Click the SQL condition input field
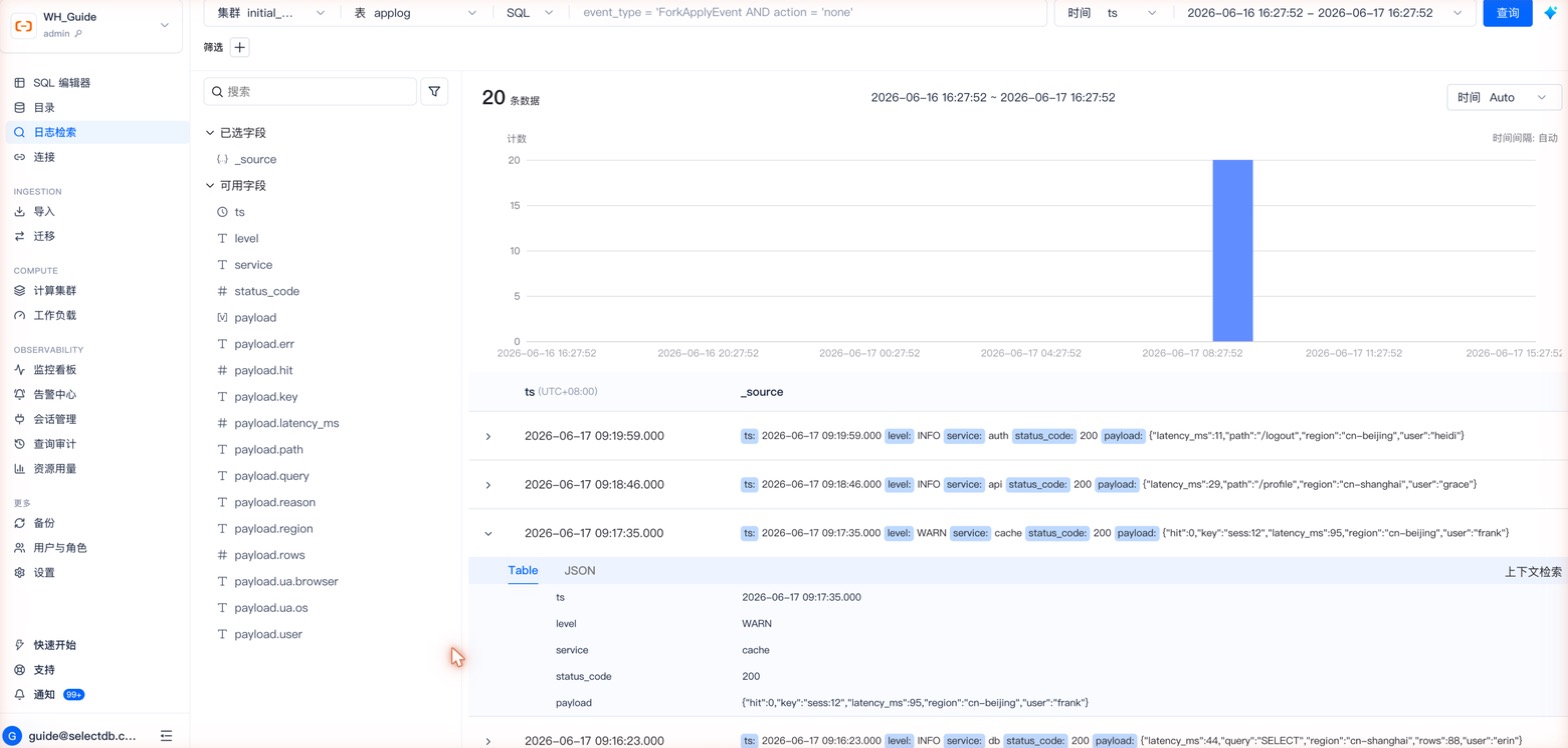 [x=806, y=13]
